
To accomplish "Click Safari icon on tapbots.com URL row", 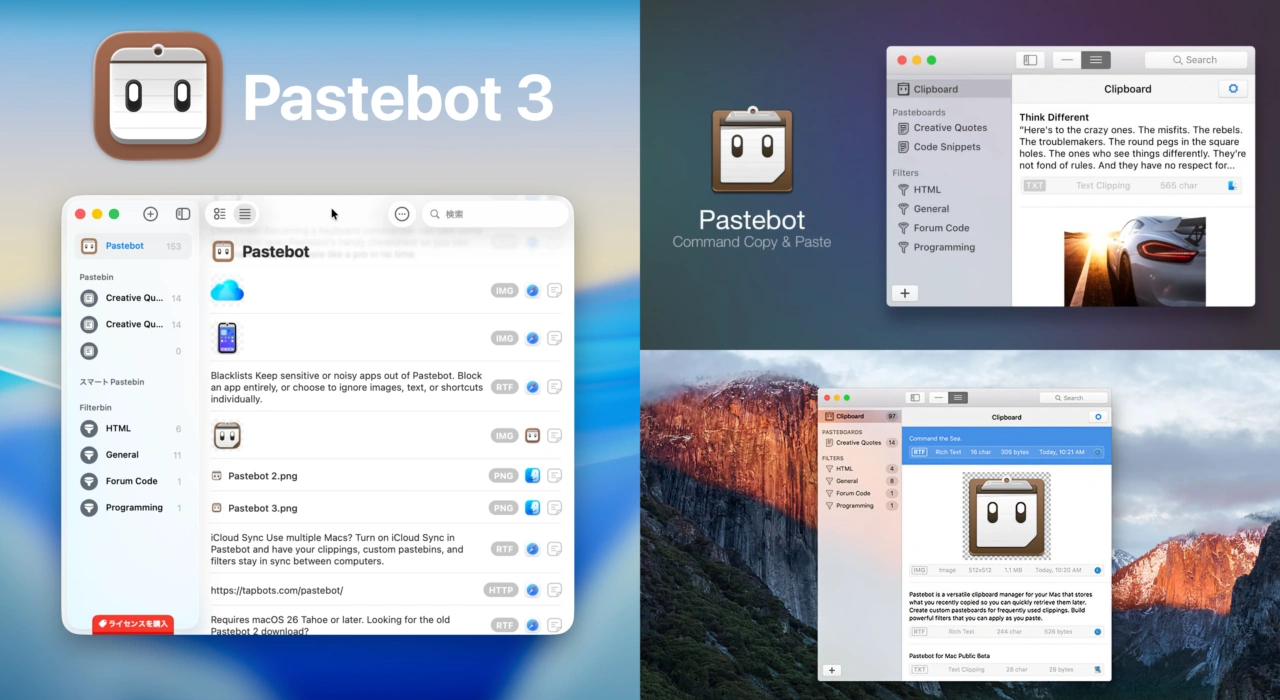I will (532, 590).
